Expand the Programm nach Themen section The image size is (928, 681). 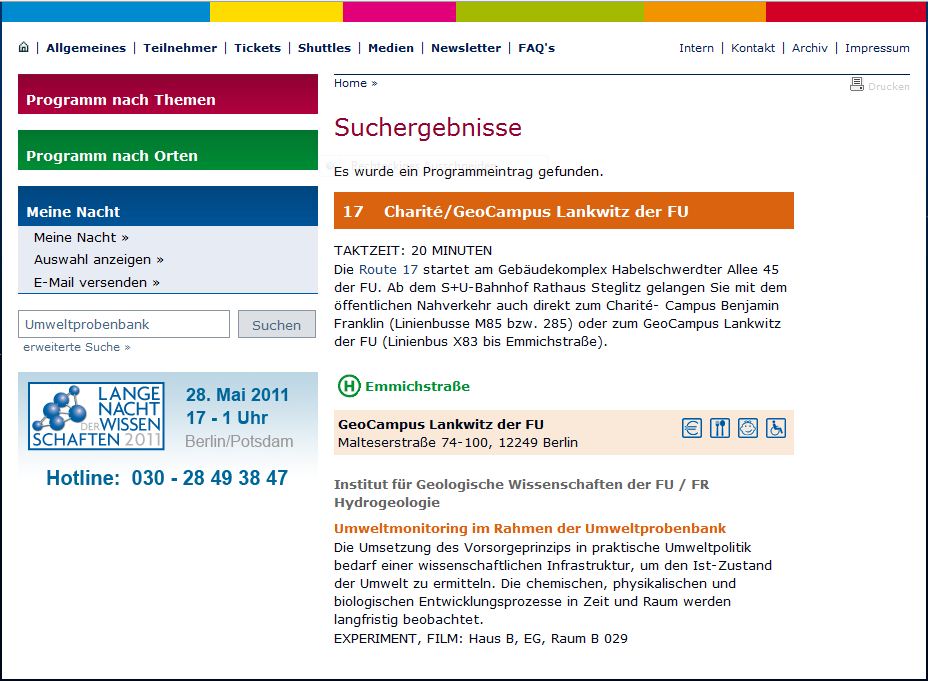tap(167, 99)
